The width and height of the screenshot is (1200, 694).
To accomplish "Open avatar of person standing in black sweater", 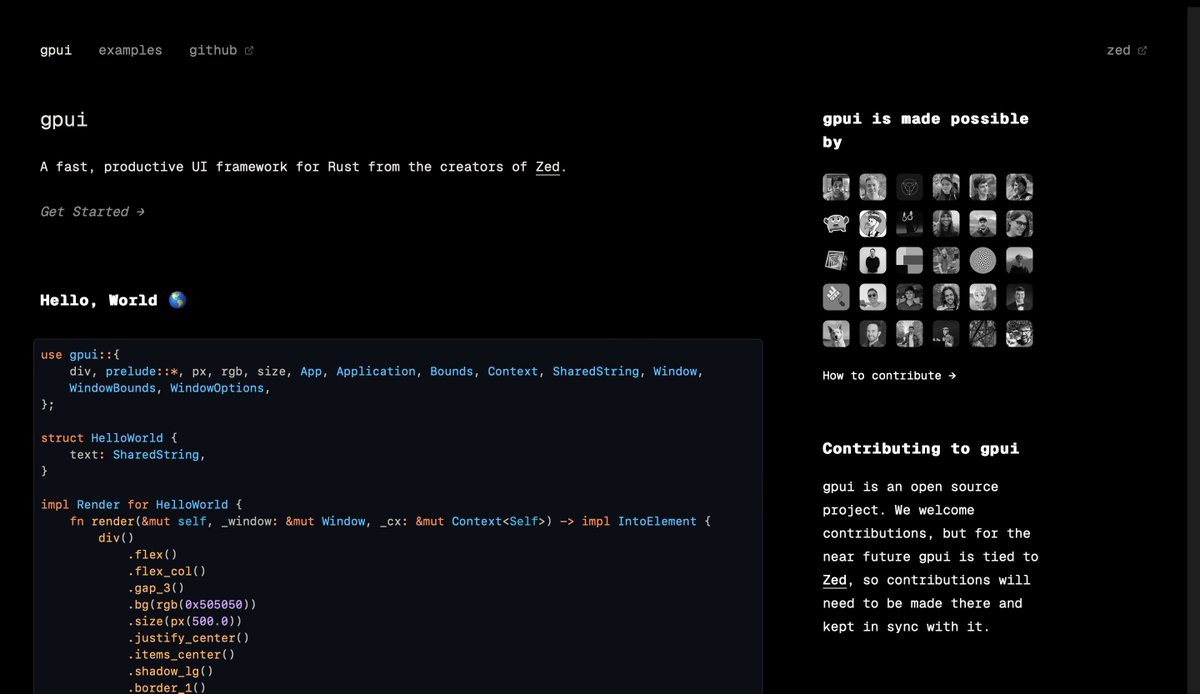I will click(x=873, y=260).
